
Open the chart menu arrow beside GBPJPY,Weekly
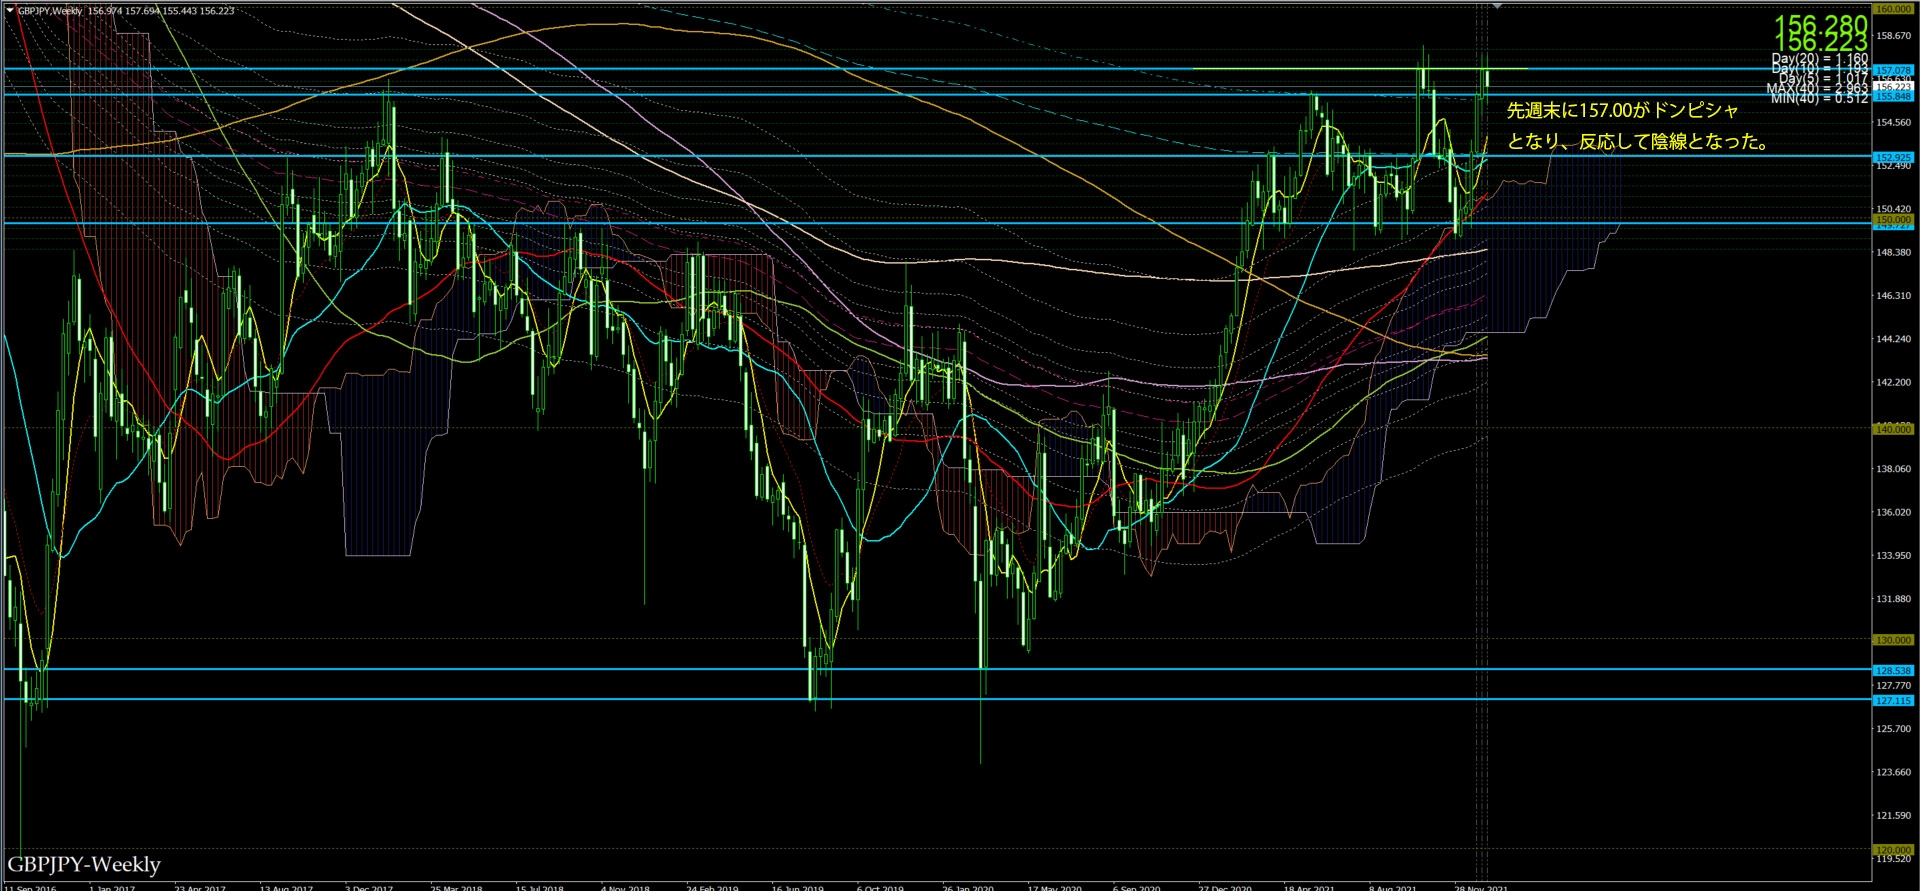(x=10, y=11)
